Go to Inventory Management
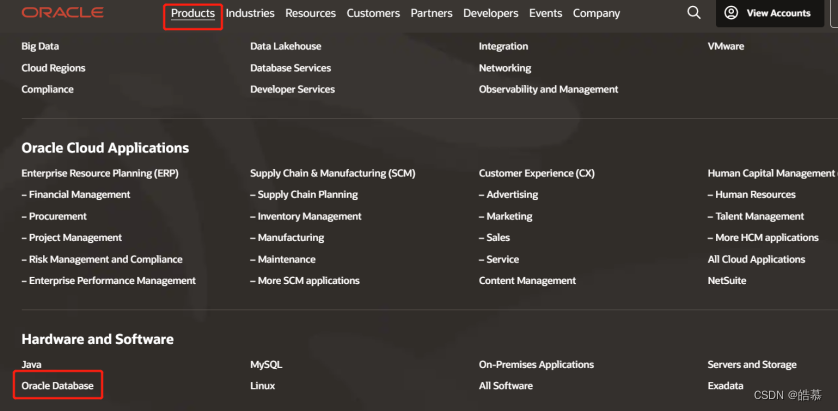The height and width of the screenshot is (411, 838). [306, 216]
